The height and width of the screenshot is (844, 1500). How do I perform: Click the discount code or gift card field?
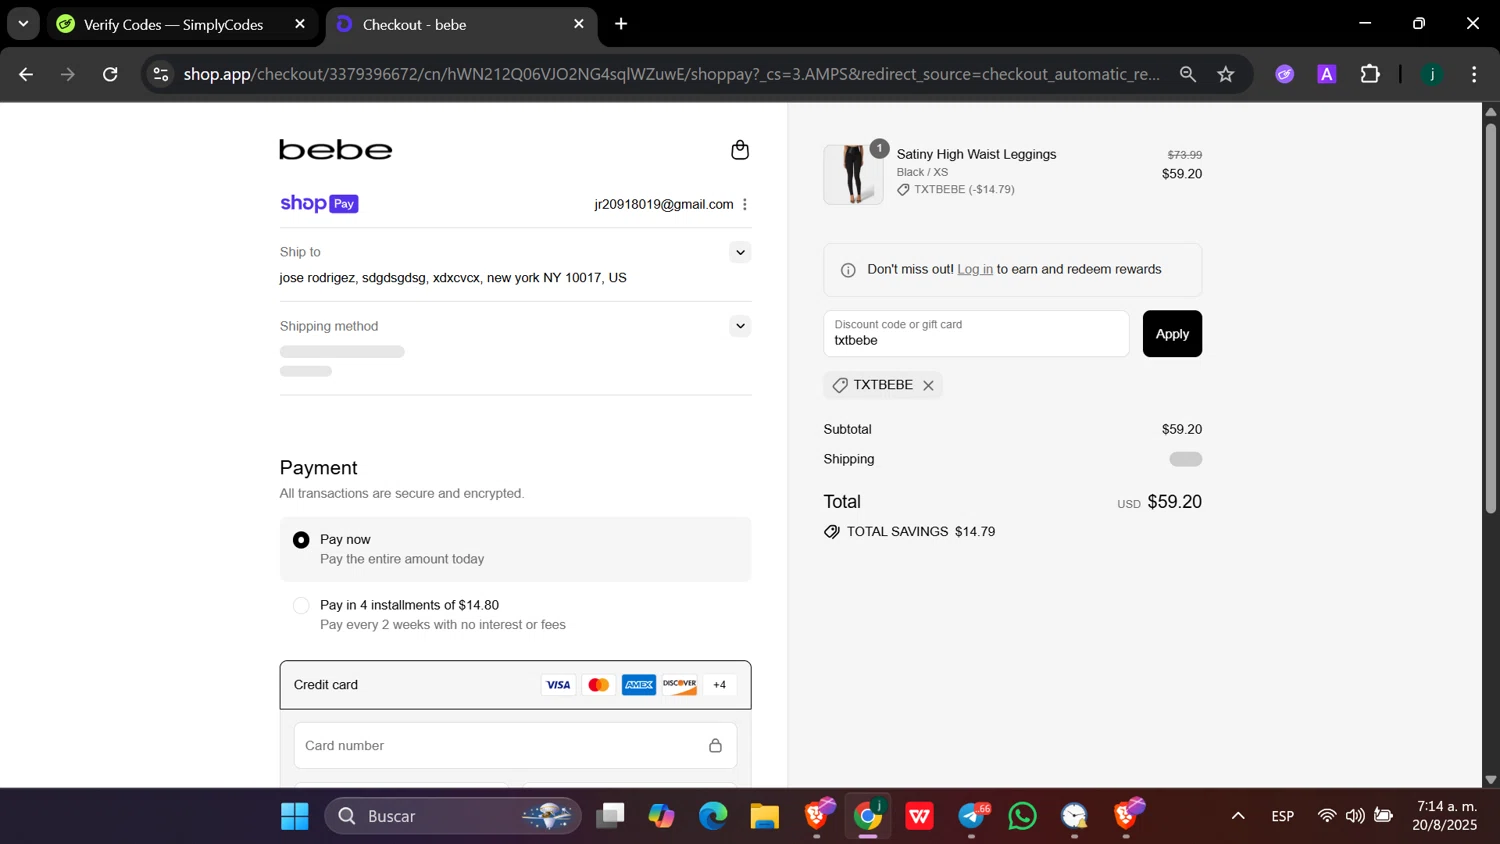(976, 334)
